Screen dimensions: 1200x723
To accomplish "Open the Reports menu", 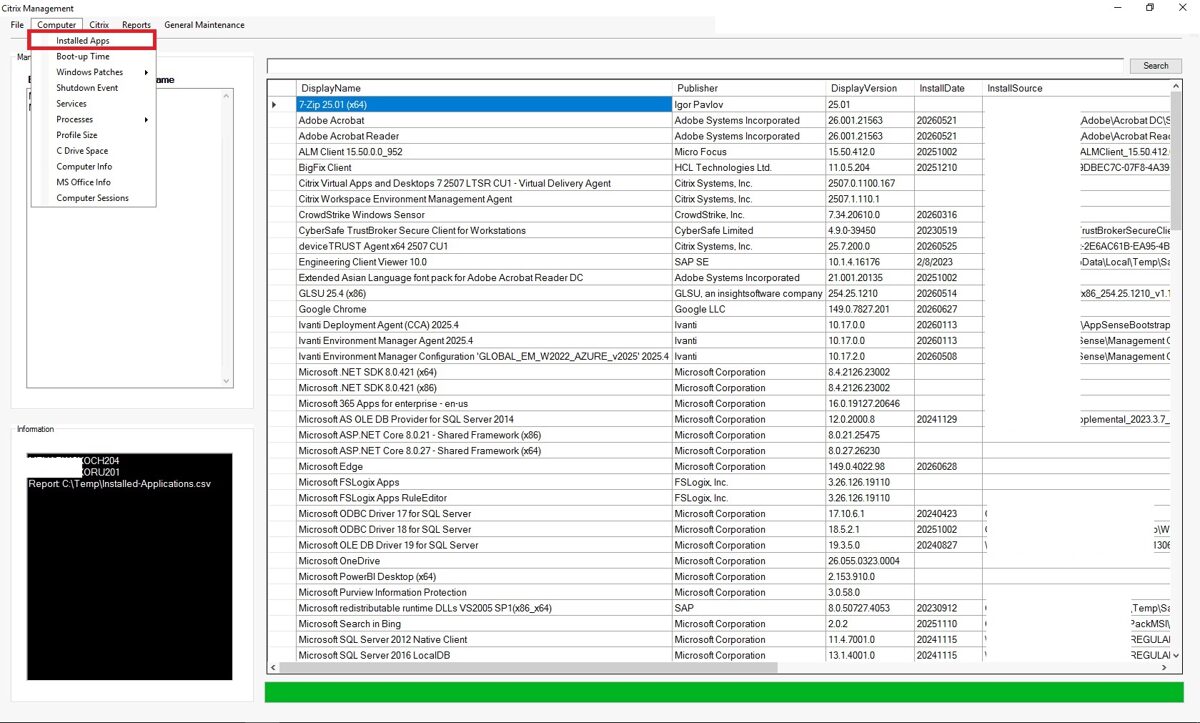I will point(136,25).
